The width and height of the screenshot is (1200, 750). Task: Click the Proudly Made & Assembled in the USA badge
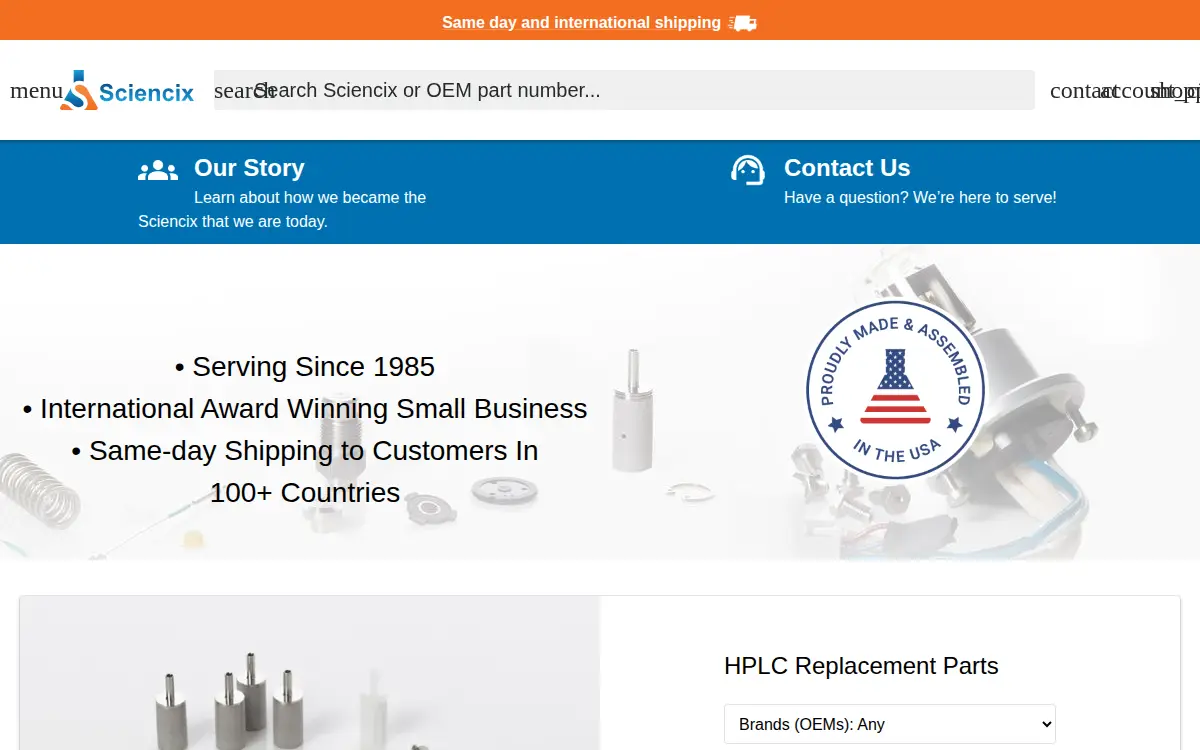[895, 390]
